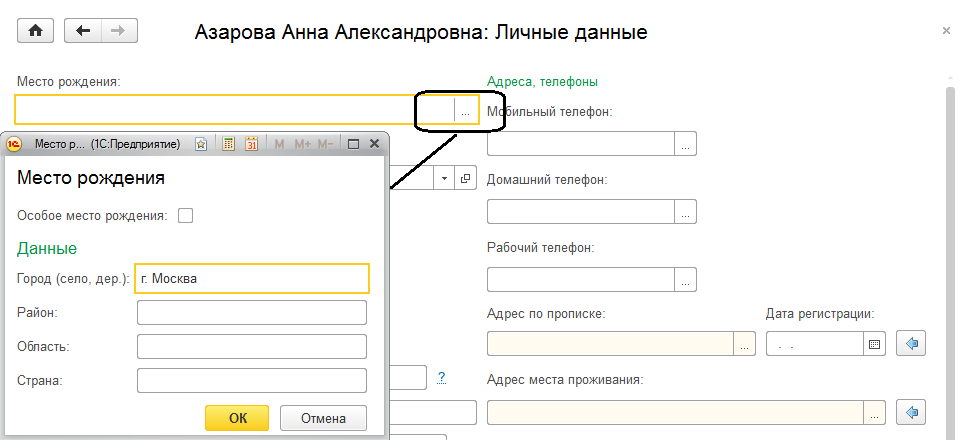
Task: Open the calendar icon in dialog titlebar
Action: click(x=251, y=144)
